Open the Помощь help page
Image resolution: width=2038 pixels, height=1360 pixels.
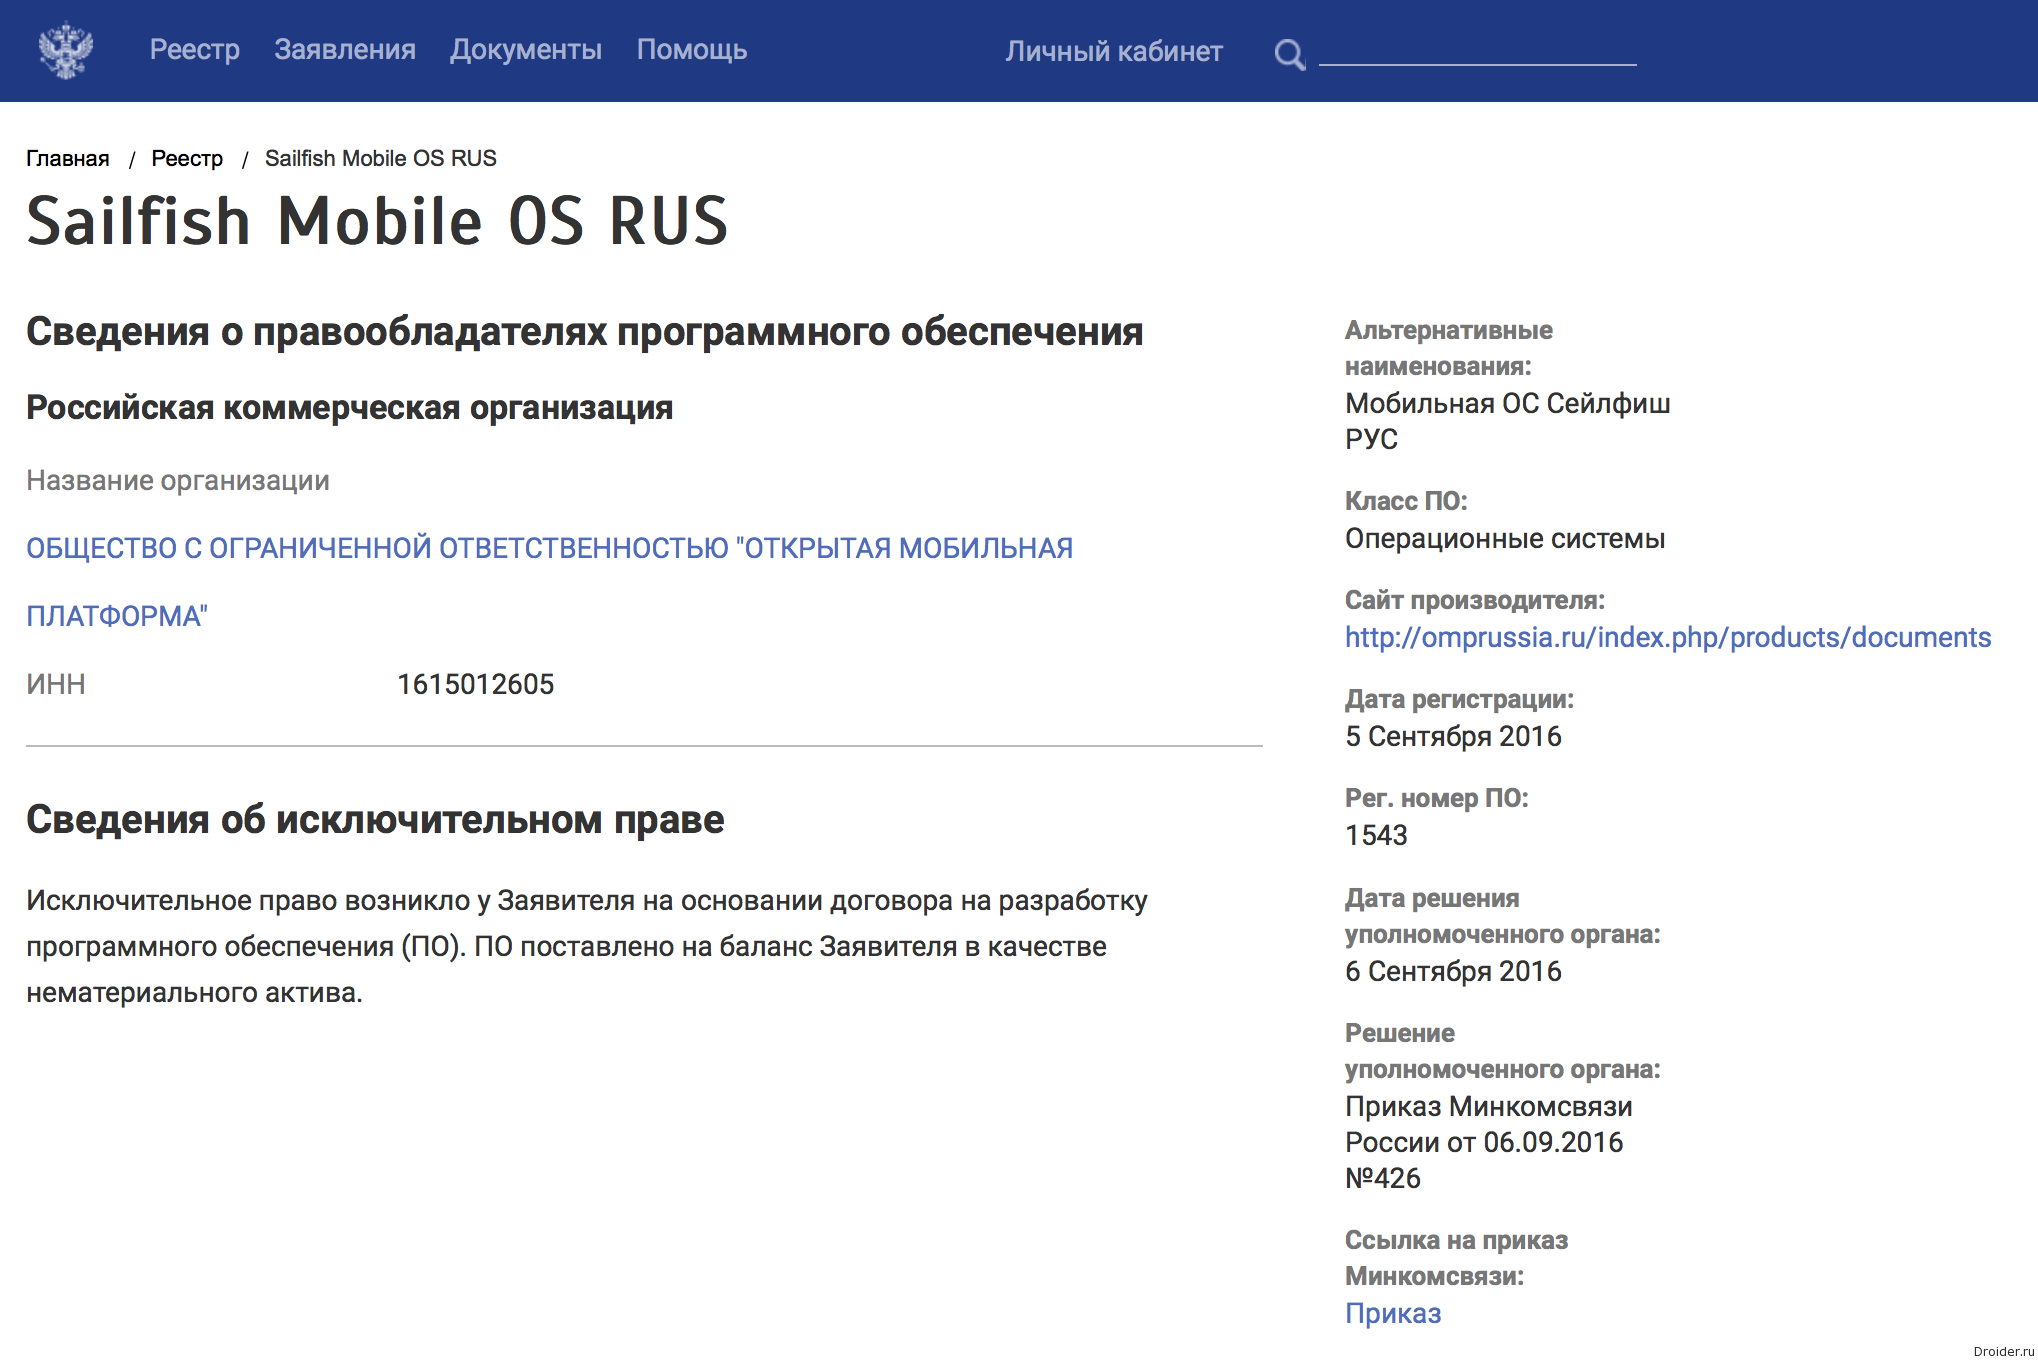[x=692, y=50]
